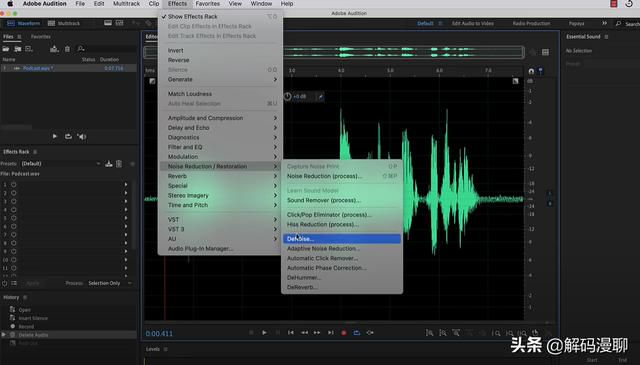Open file icon in Files panel
Screen dimensions: 640x365
click(6, 49)
